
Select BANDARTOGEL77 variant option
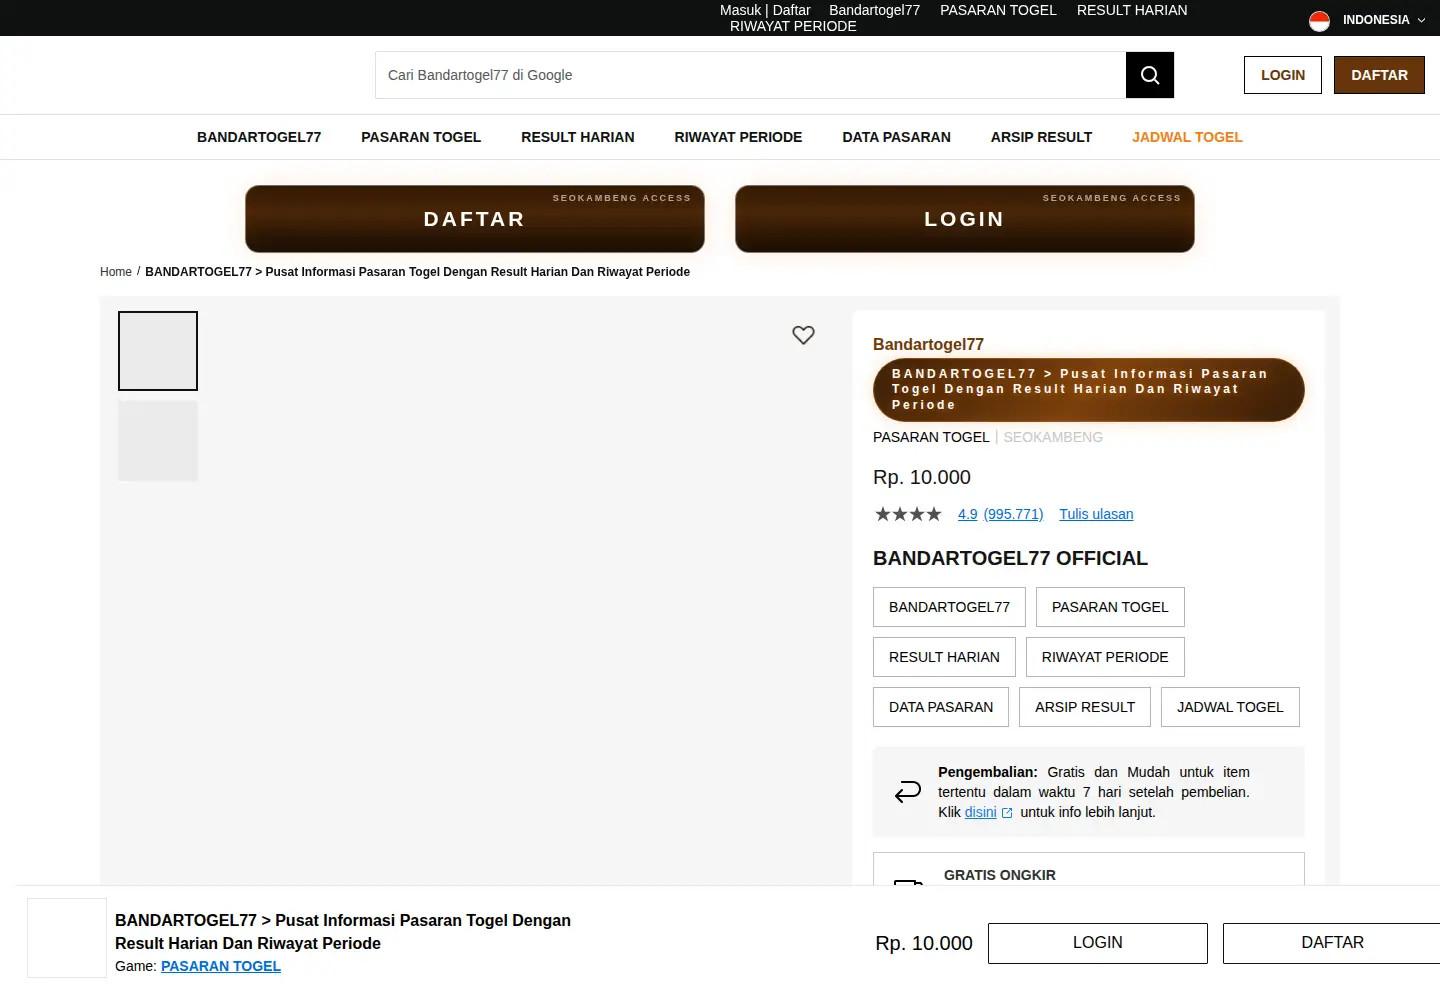[x=949, y=607]
